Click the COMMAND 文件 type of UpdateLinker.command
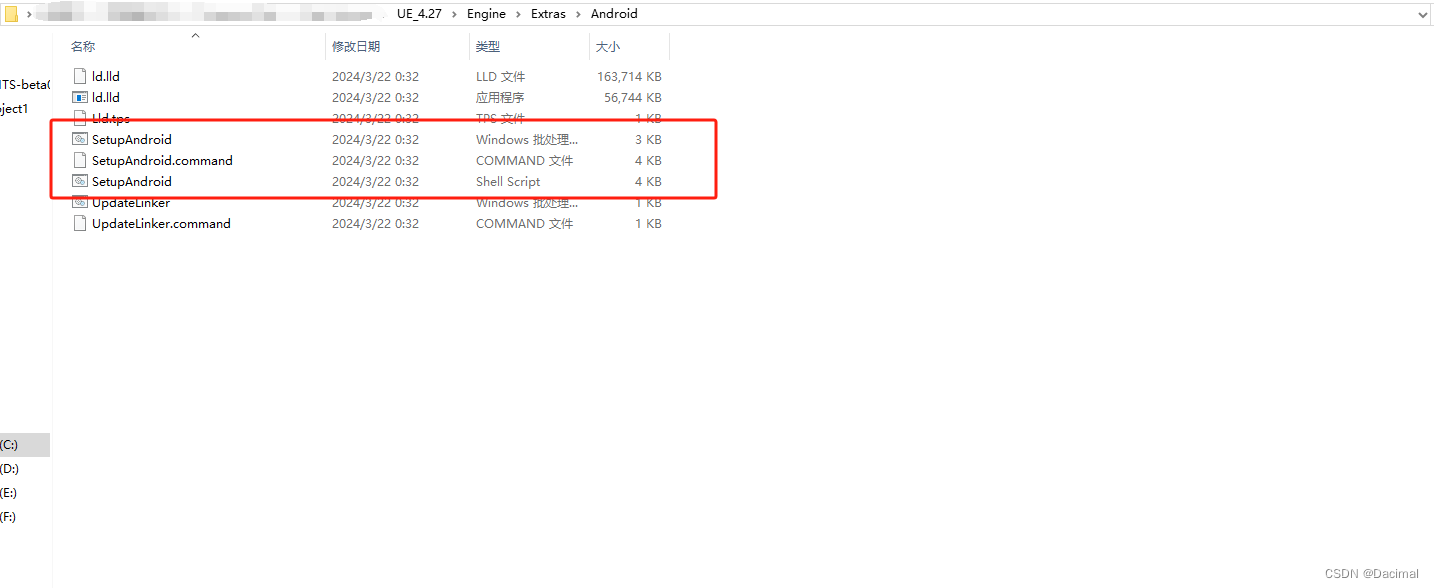This screenshot has height=588, width=1434. pyautogui.click(x=524, y=223)
